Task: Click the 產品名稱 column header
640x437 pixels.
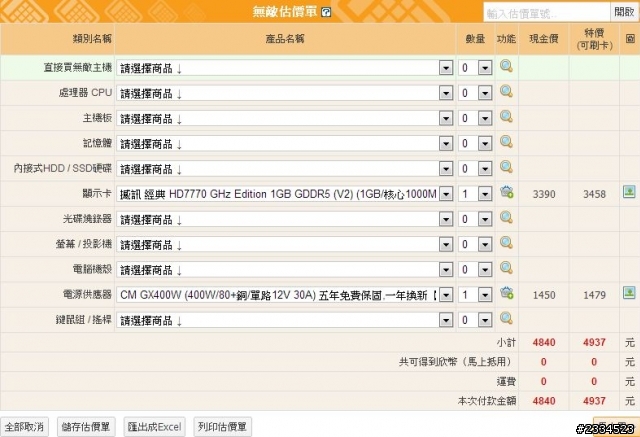Action: pos(285,39)
